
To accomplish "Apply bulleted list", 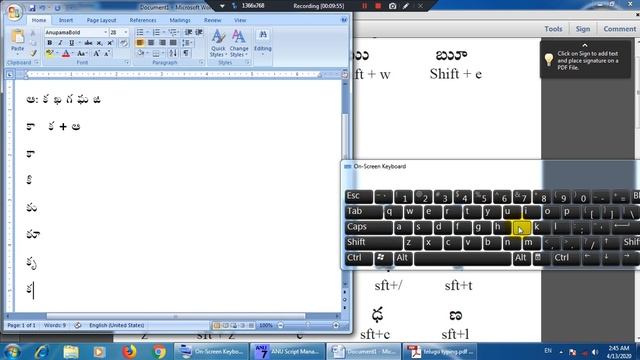I will click(140, 32).
